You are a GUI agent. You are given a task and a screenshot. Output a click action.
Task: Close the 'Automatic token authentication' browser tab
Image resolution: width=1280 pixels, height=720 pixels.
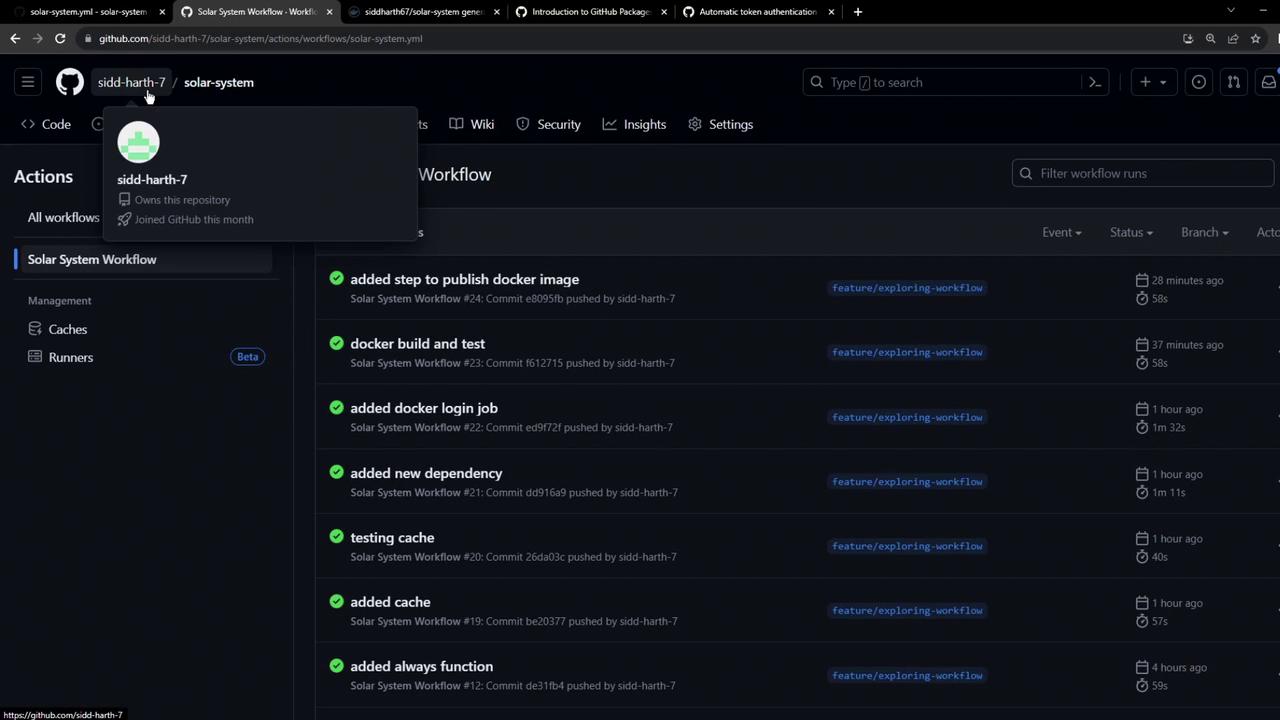[831, 12]
